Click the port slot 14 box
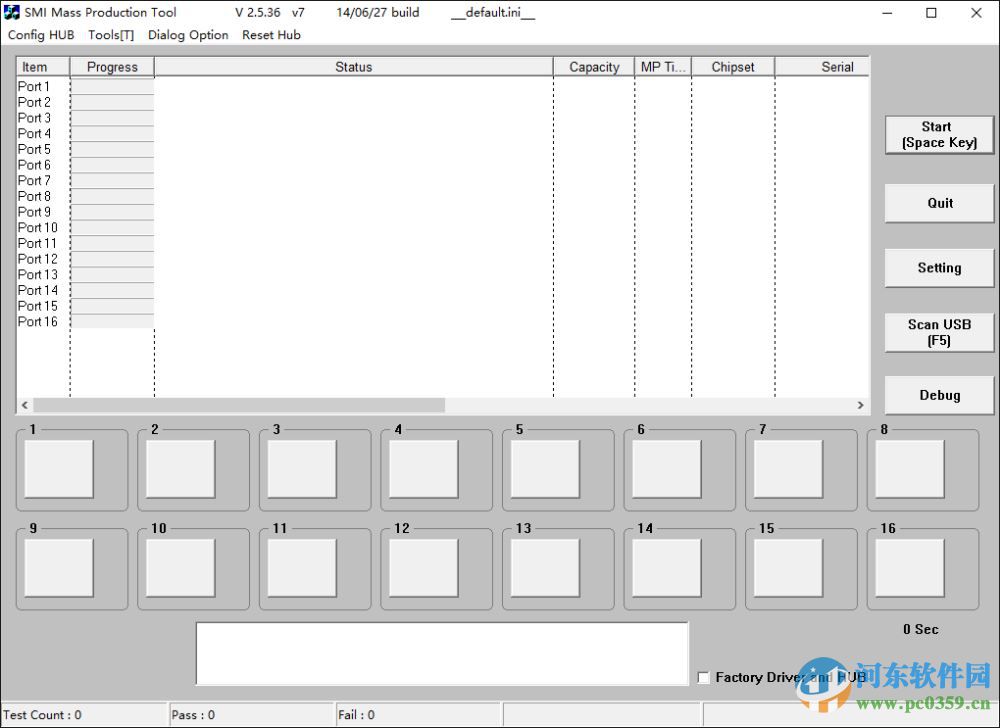 (666, 568)
